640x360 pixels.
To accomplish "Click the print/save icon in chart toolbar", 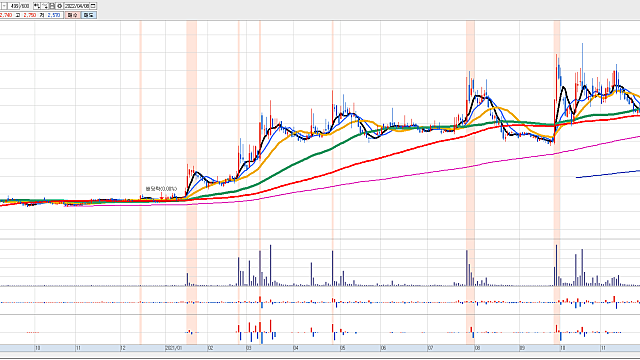I will 52,6.
